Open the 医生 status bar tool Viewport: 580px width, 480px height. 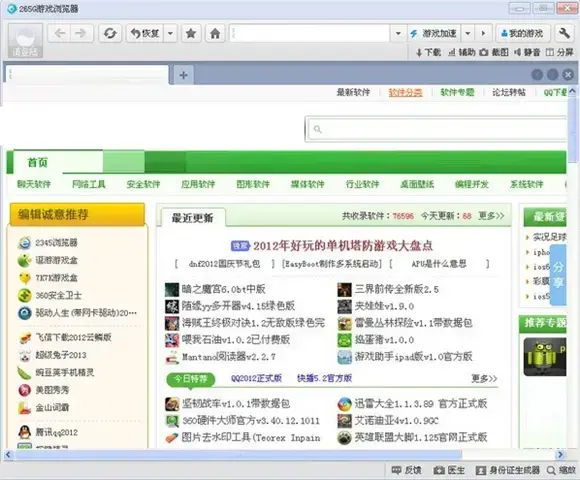449,470
